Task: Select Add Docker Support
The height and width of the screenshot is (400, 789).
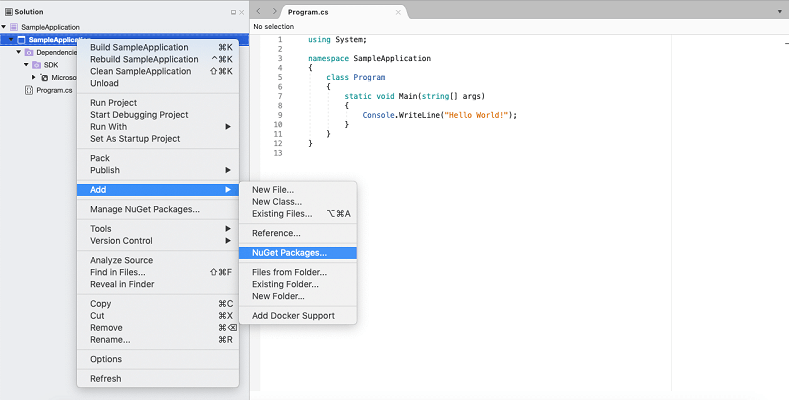Action: [298, 315]
